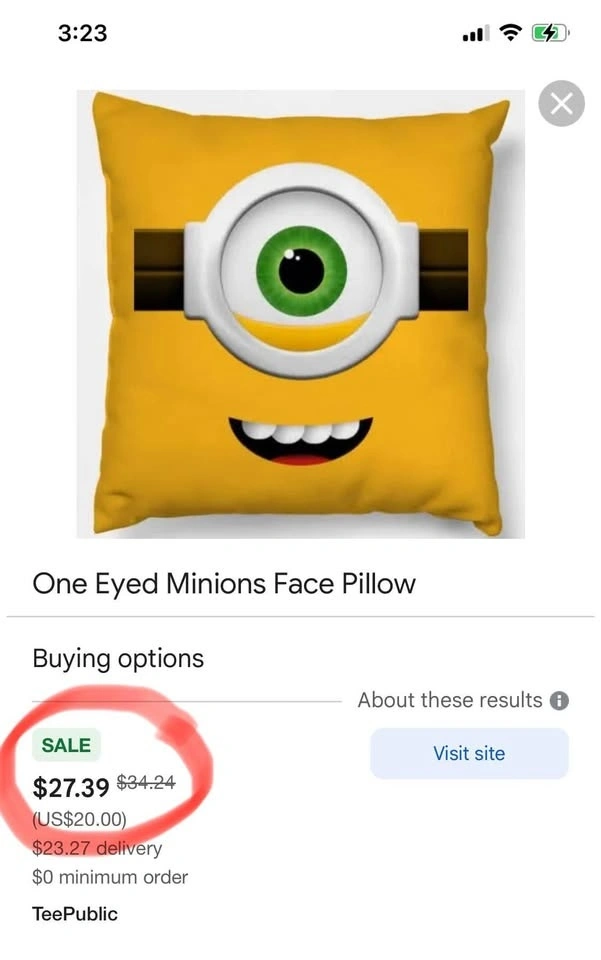Tap the smiling mouth on the pillow
601x960 pixels.
coord(300,440)
